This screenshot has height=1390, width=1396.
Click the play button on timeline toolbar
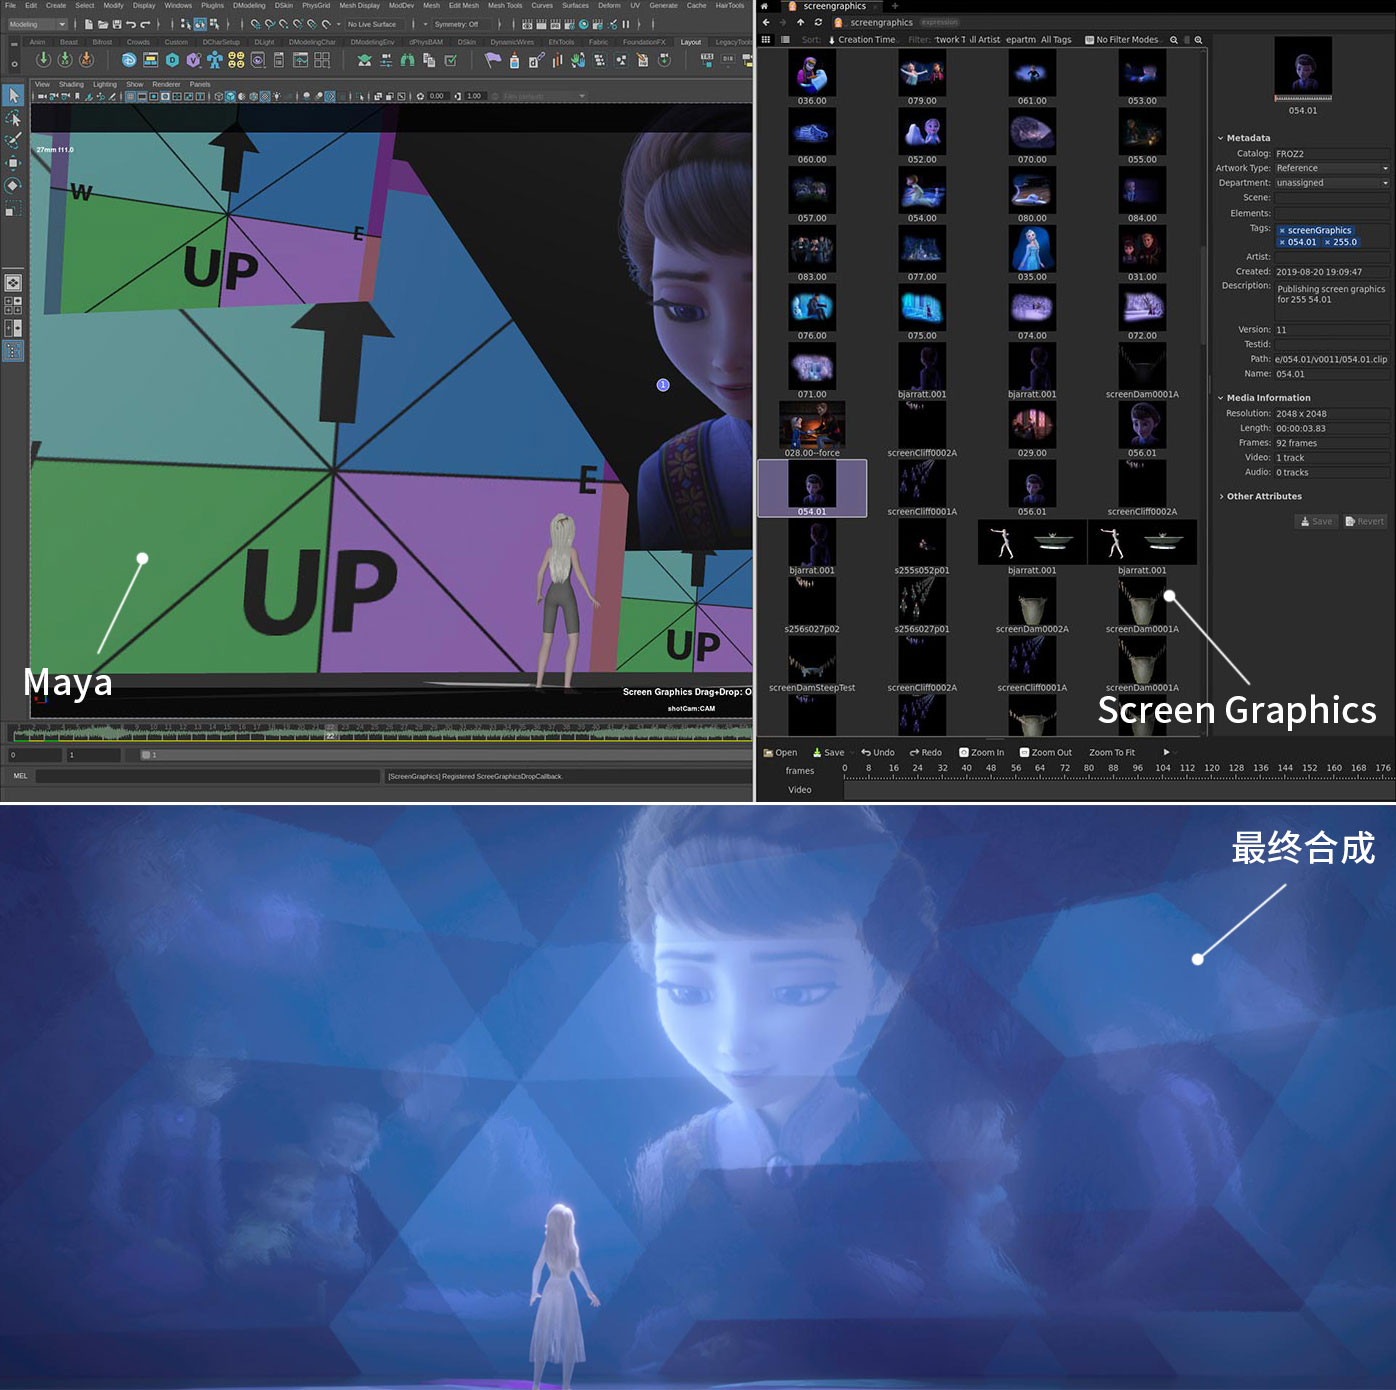tap(1166, 752)
